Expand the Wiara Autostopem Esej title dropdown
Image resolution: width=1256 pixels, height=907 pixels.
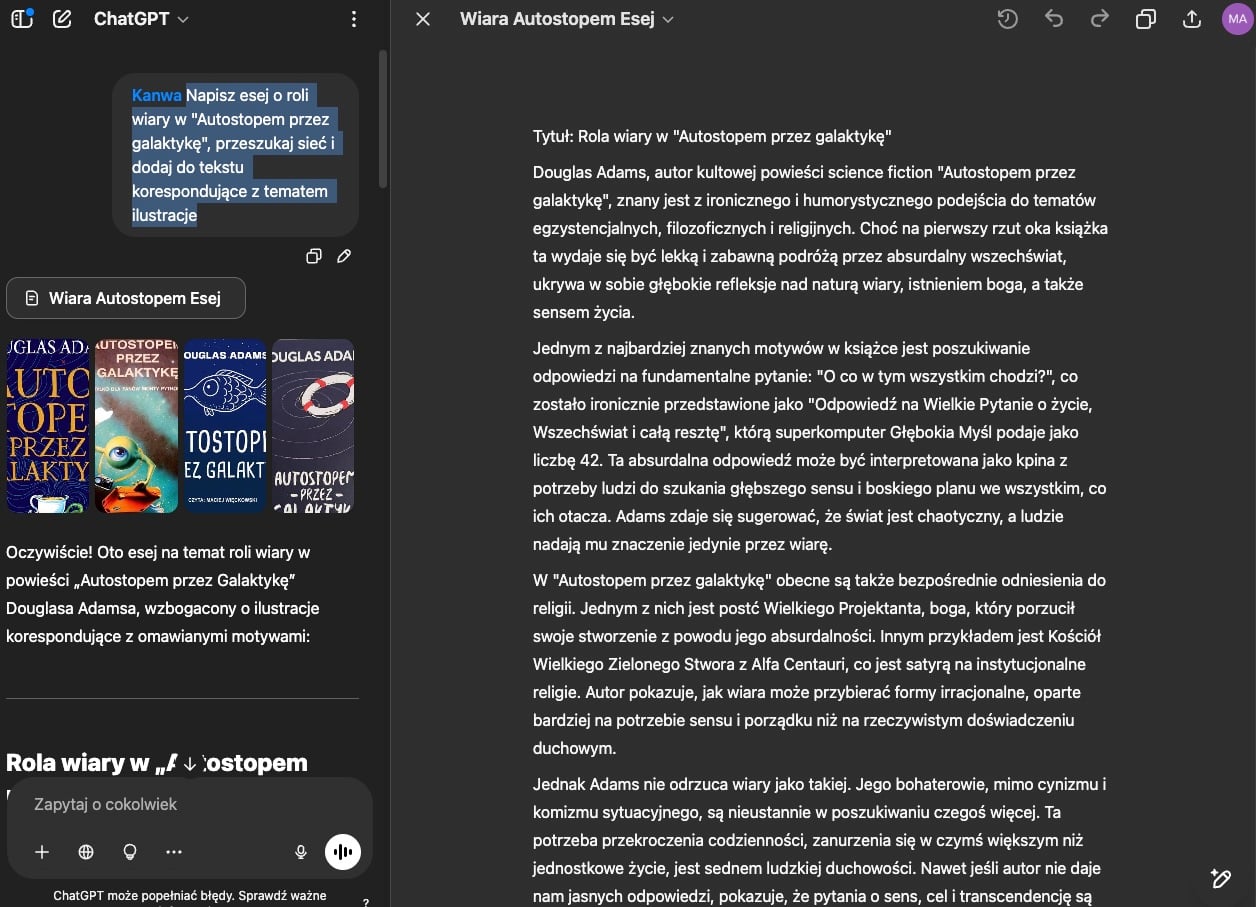(567, 19)
